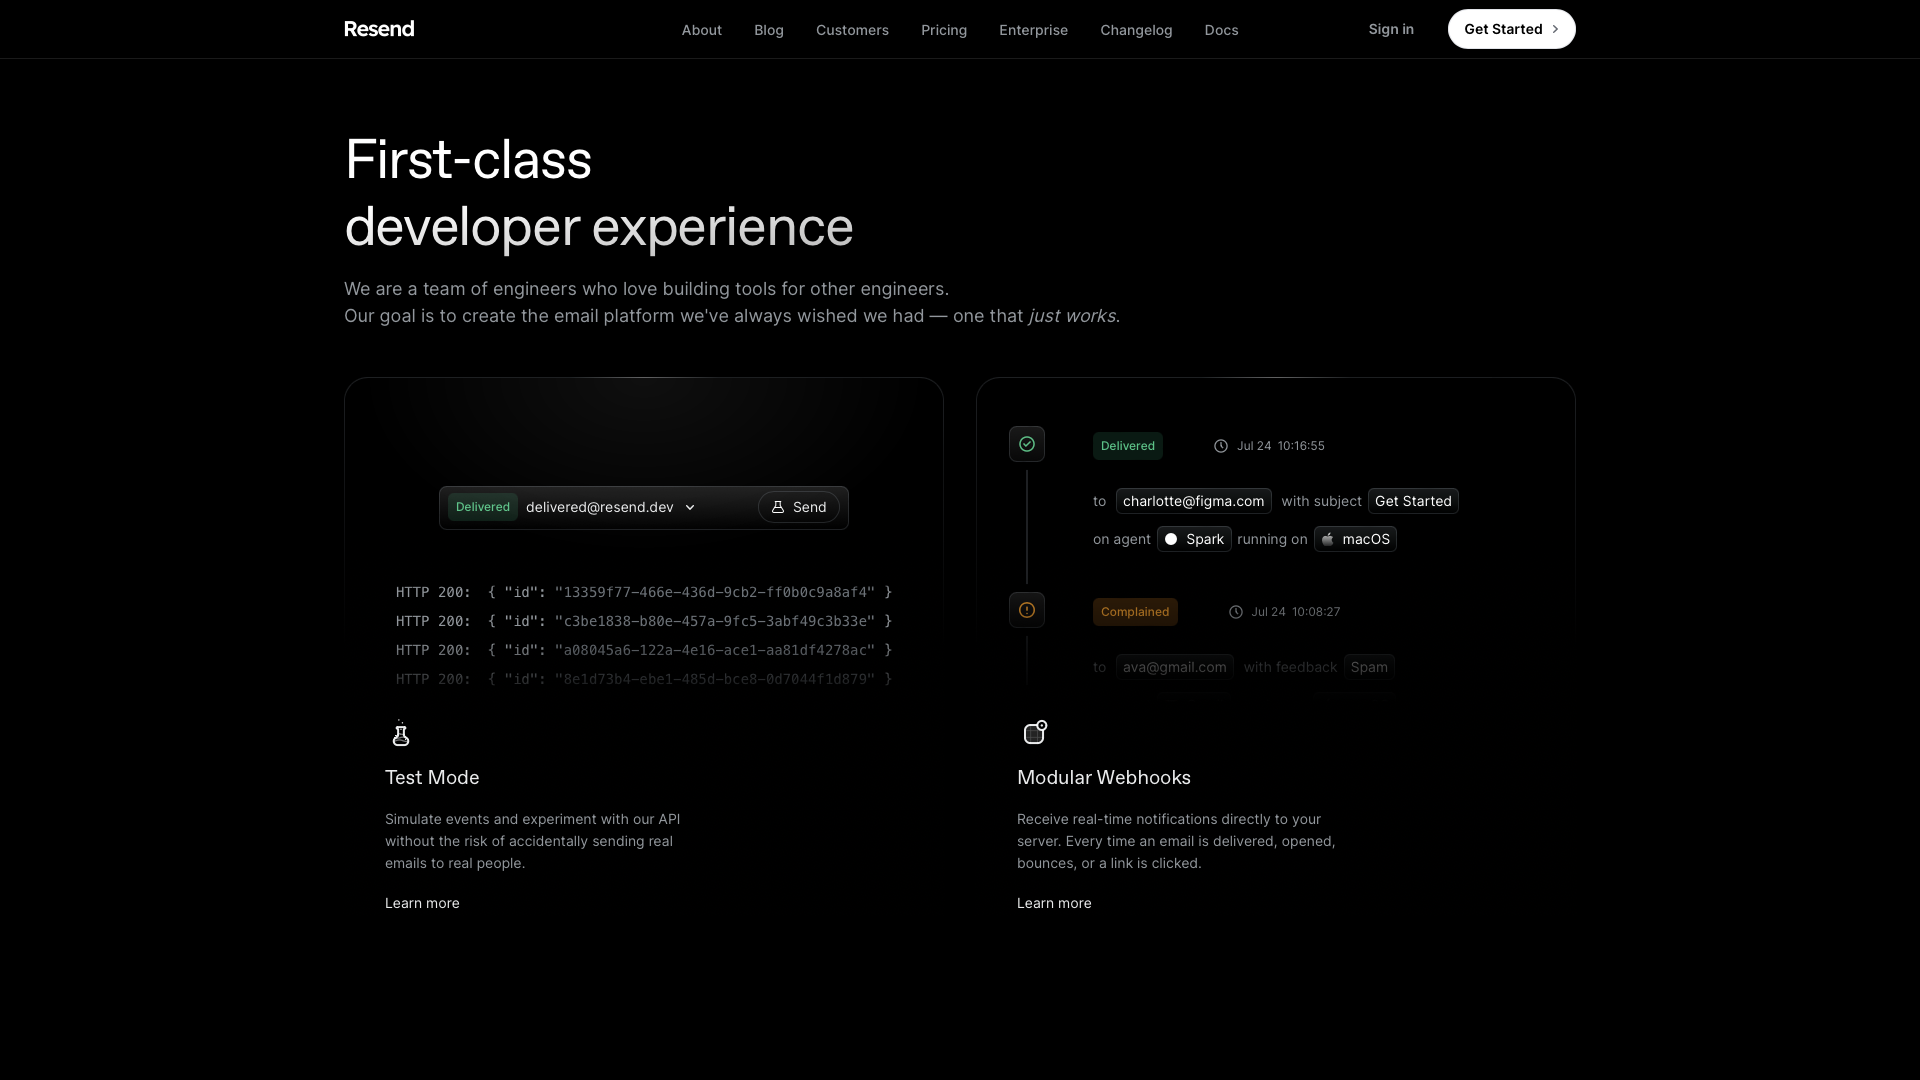Viewport: 1920px width, 1080px height.
Task: Click the Spark agent chip
Action: pyautogui.click(x=1194, y=539)
